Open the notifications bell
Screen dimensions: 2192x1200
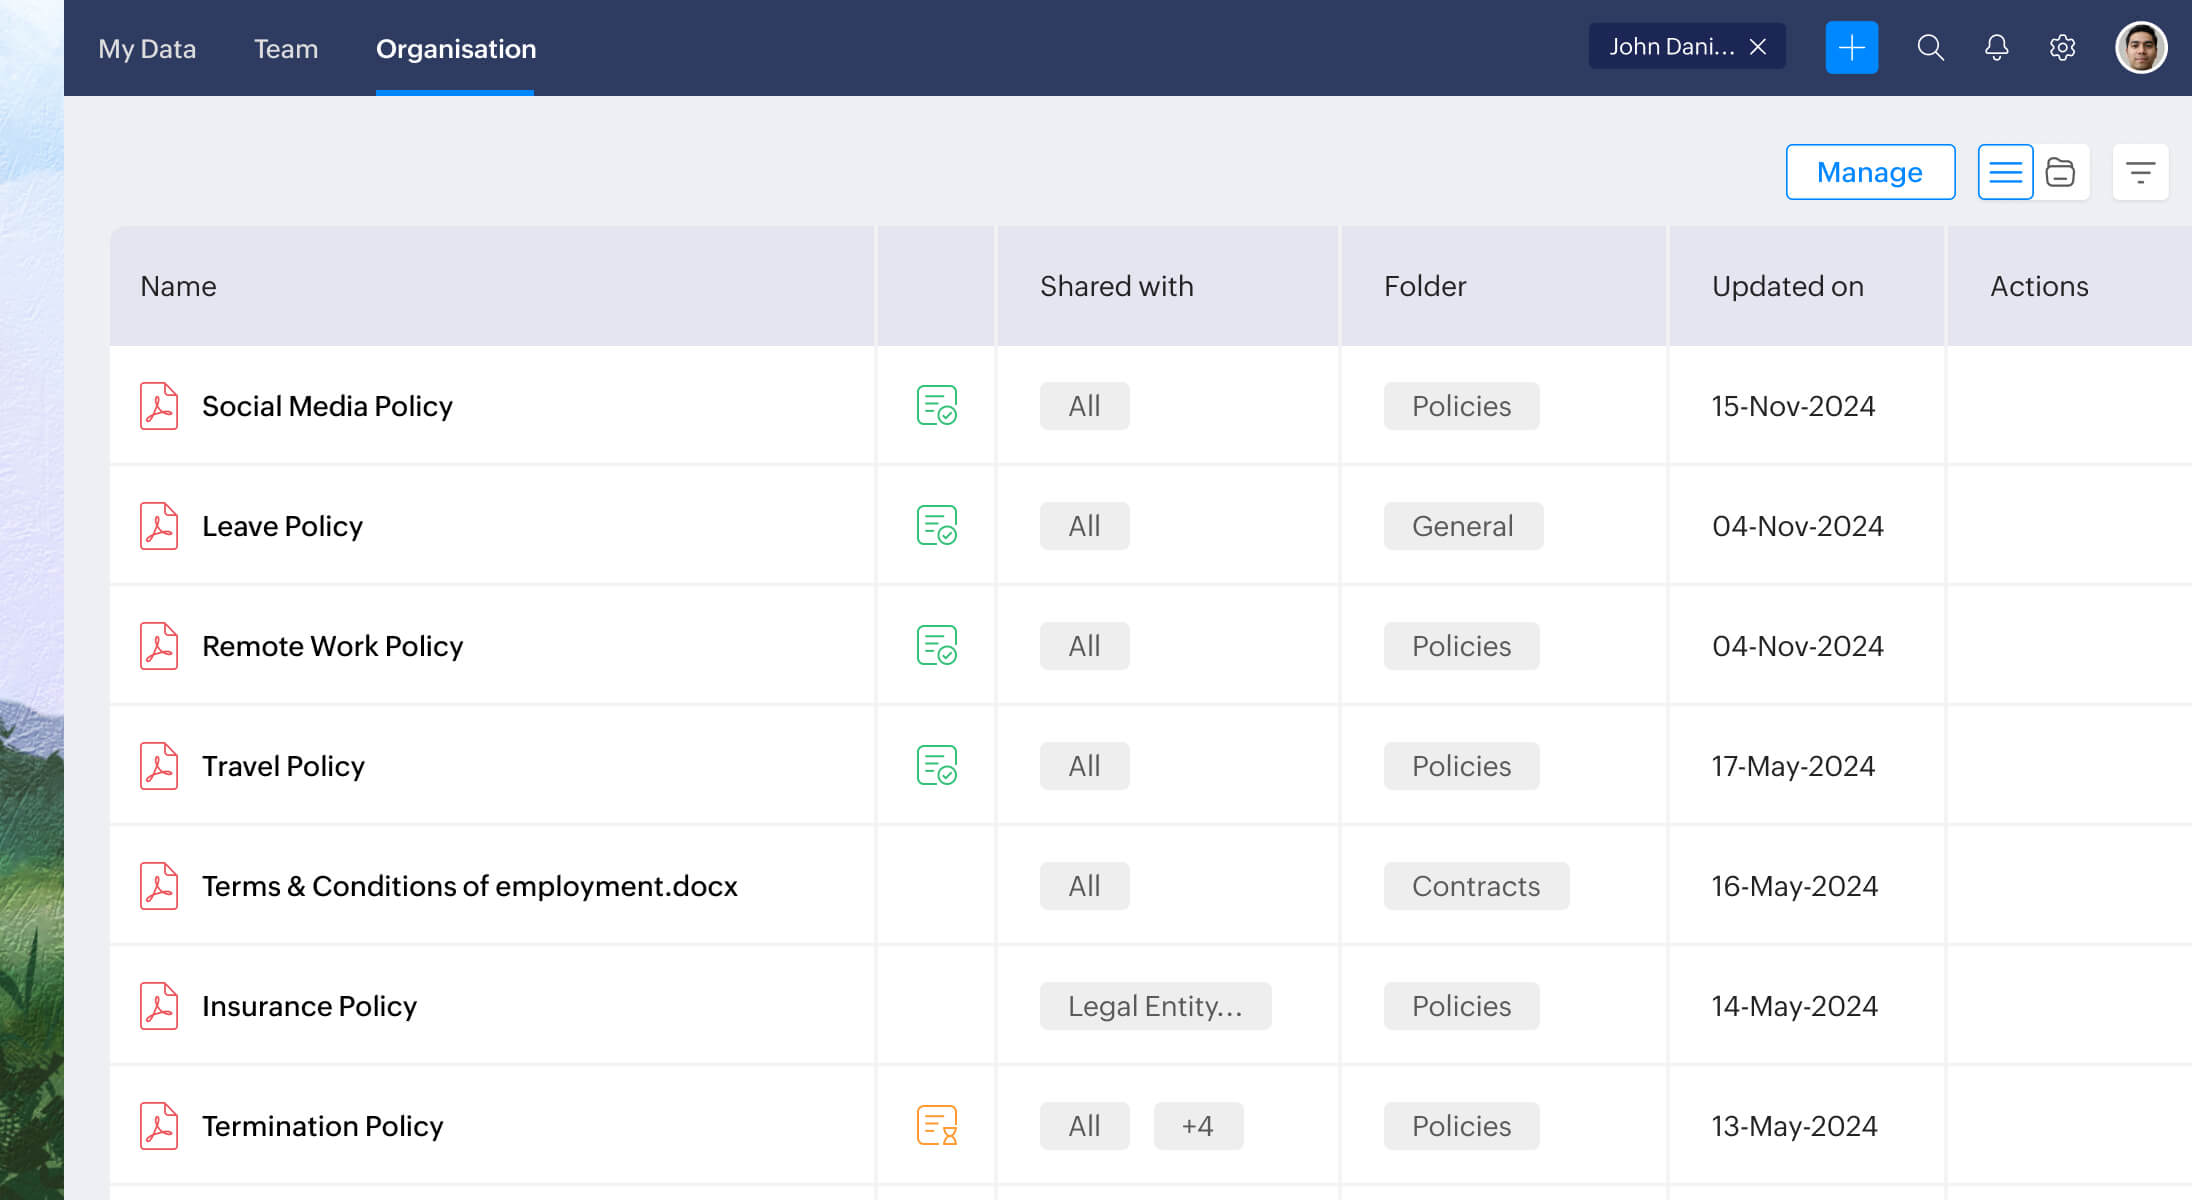tap(1996, 47)
